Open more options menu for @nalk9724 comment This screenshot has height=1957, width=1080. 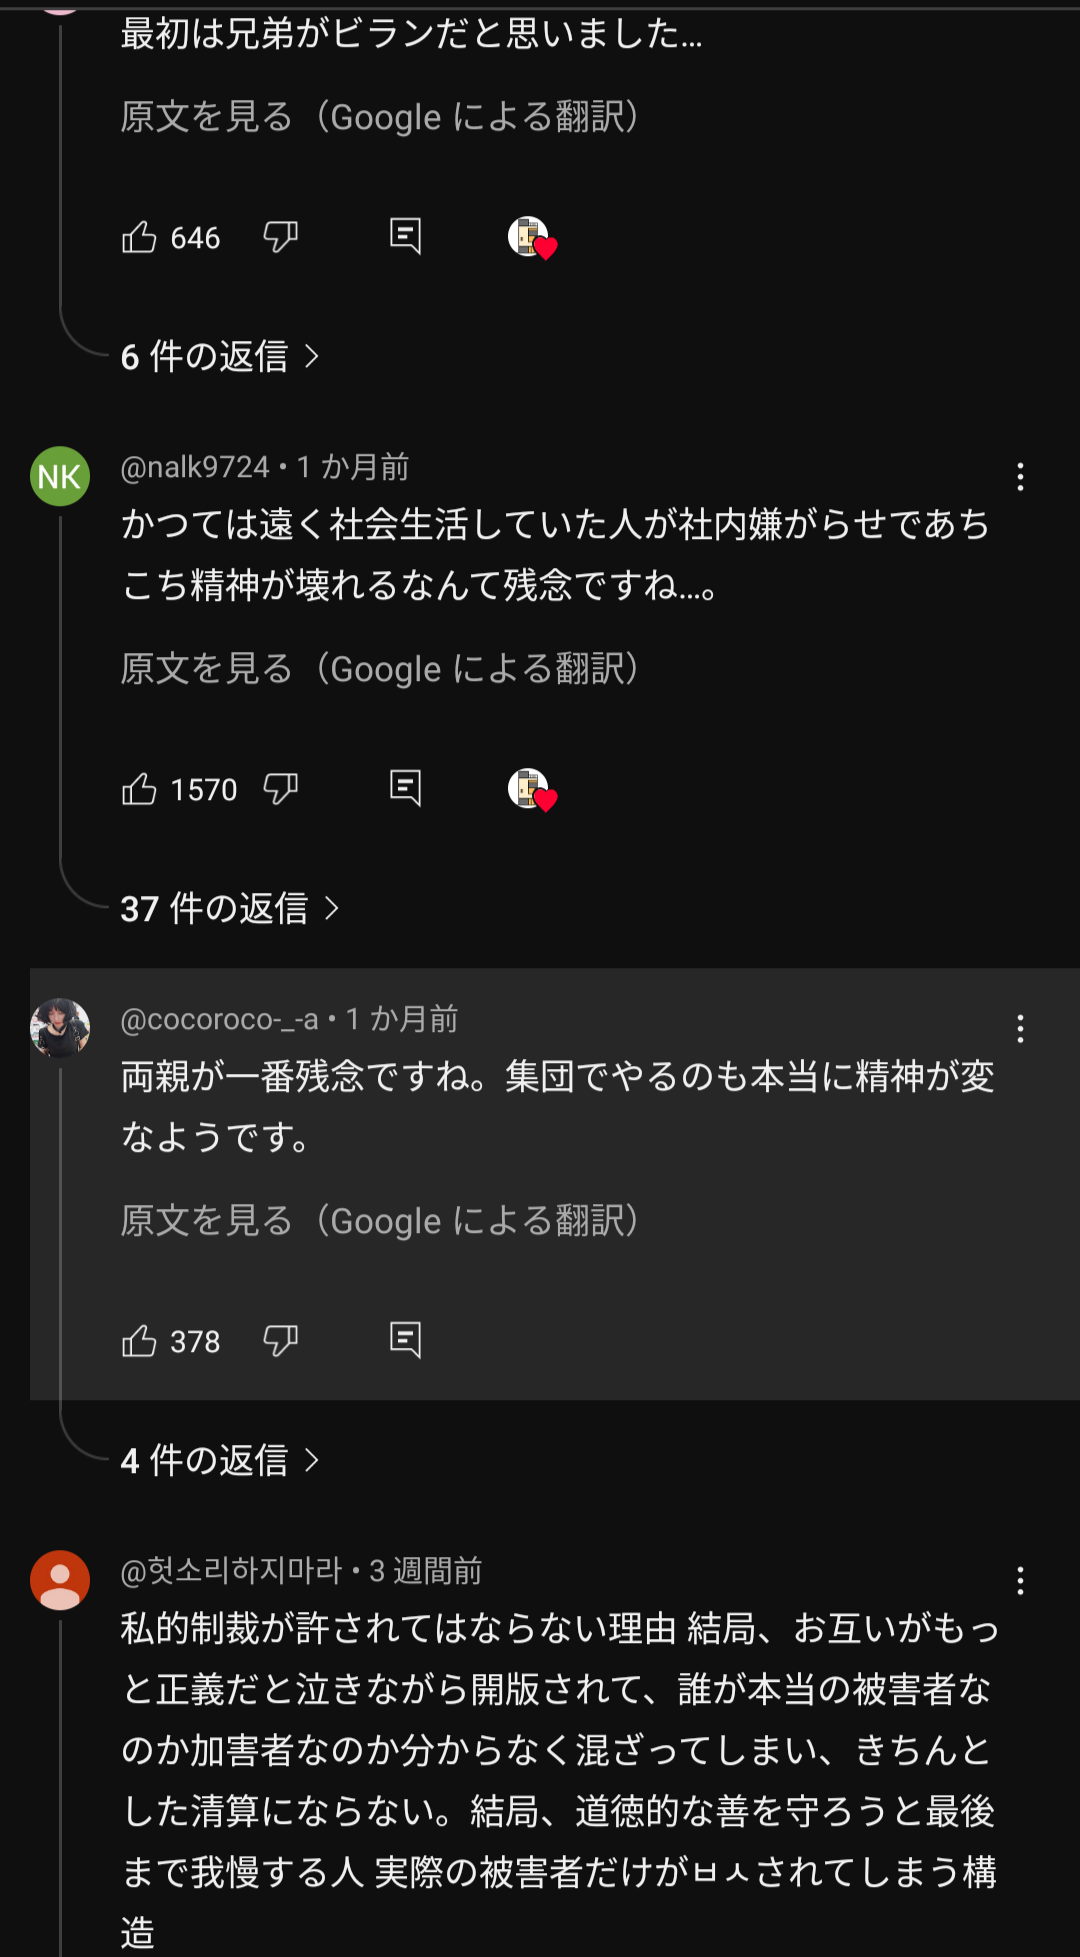1020,477
